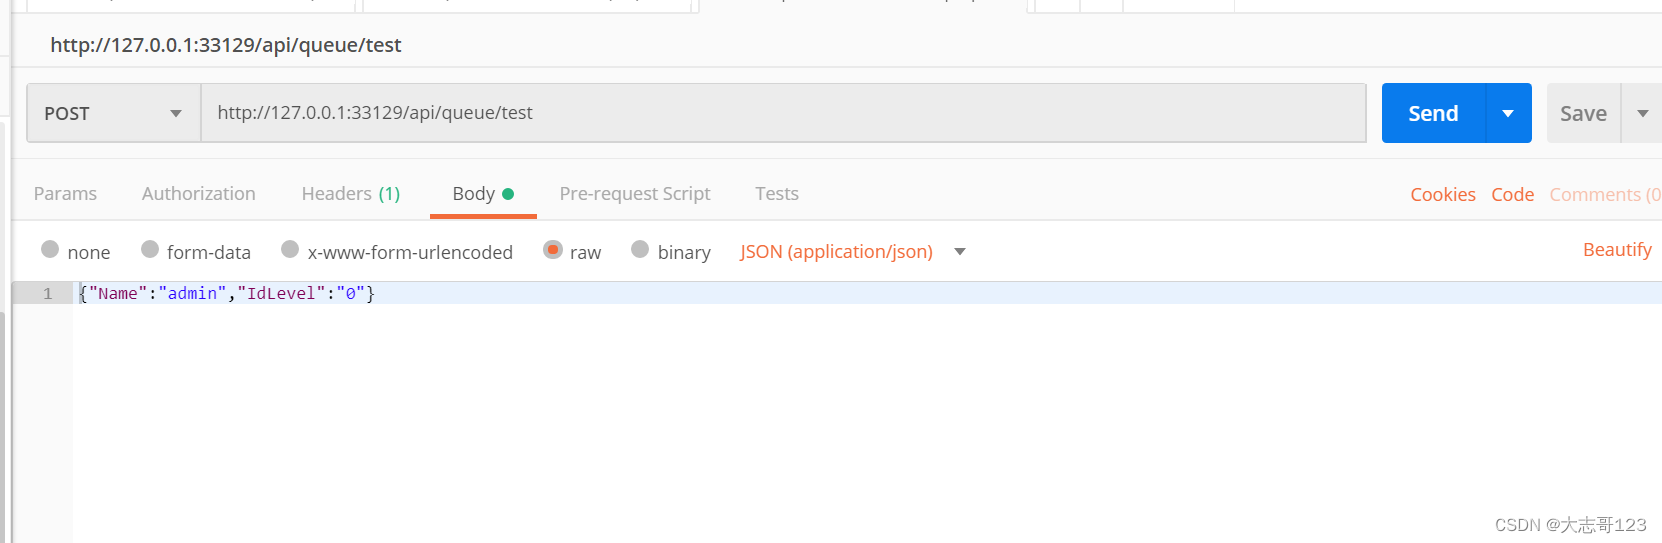1662x543 pixels.
Task: Expand the Send options dropdown arrow
Action: tap(1509, 113)
